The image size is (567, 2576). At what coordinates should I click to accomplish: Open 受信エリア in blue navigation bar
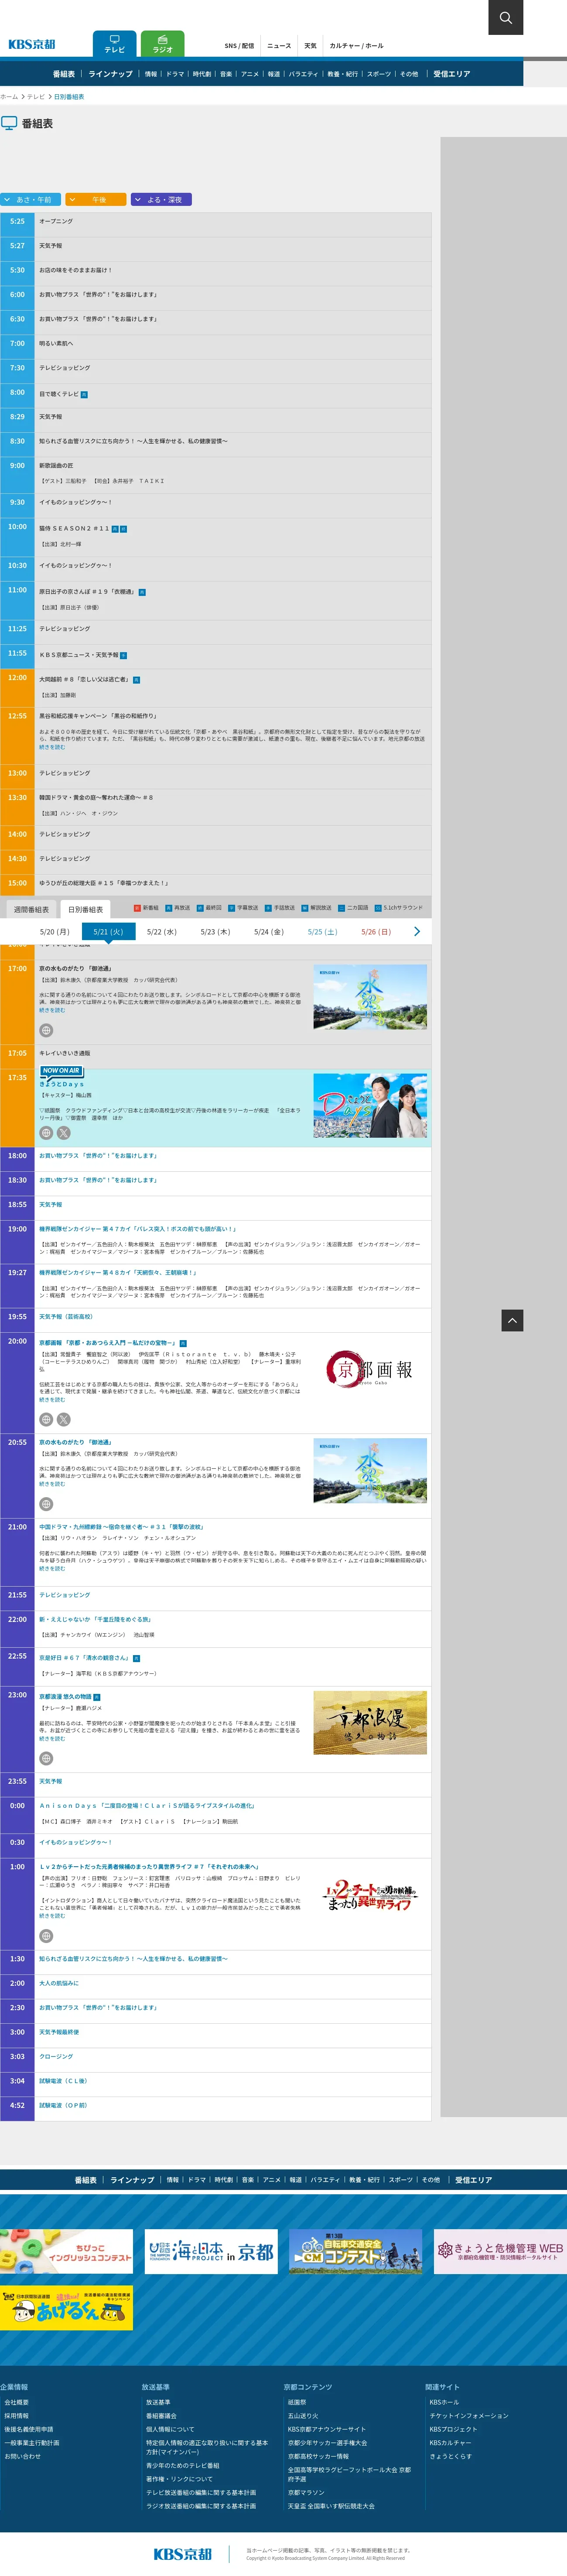click(451, 74)
